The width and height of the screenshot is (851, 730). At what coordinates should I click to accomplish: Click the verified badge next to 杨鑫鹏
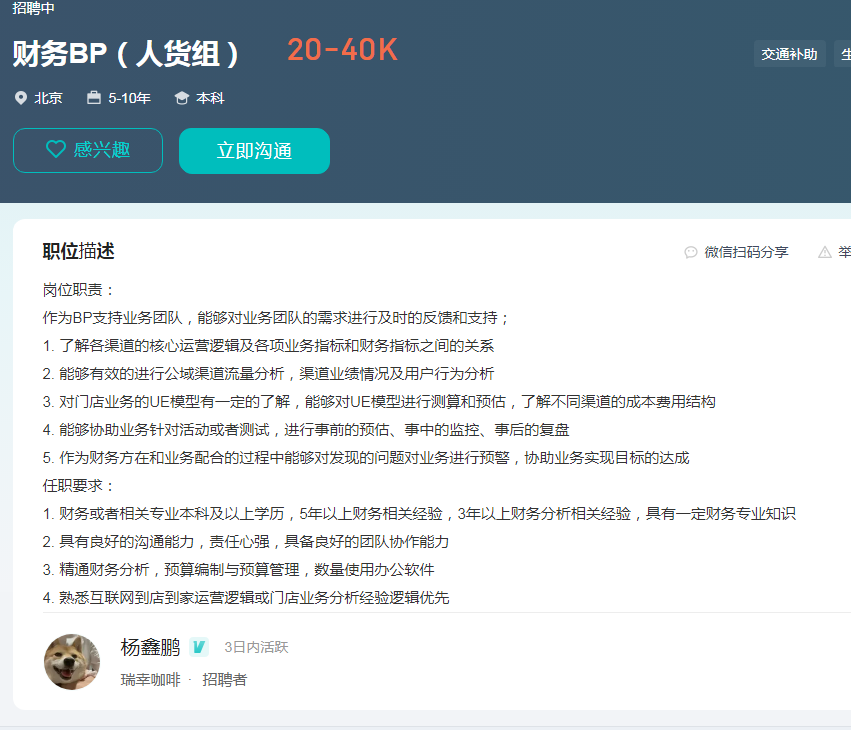(x=199, y=647)
